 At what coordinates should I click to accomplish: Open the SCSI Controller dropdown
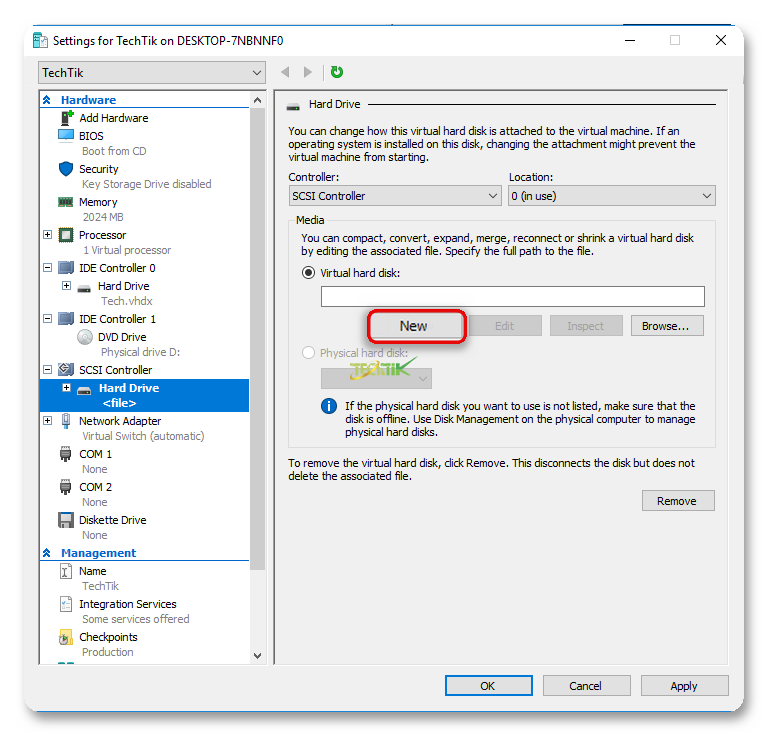pyautogui.click(x=394, y=196)
